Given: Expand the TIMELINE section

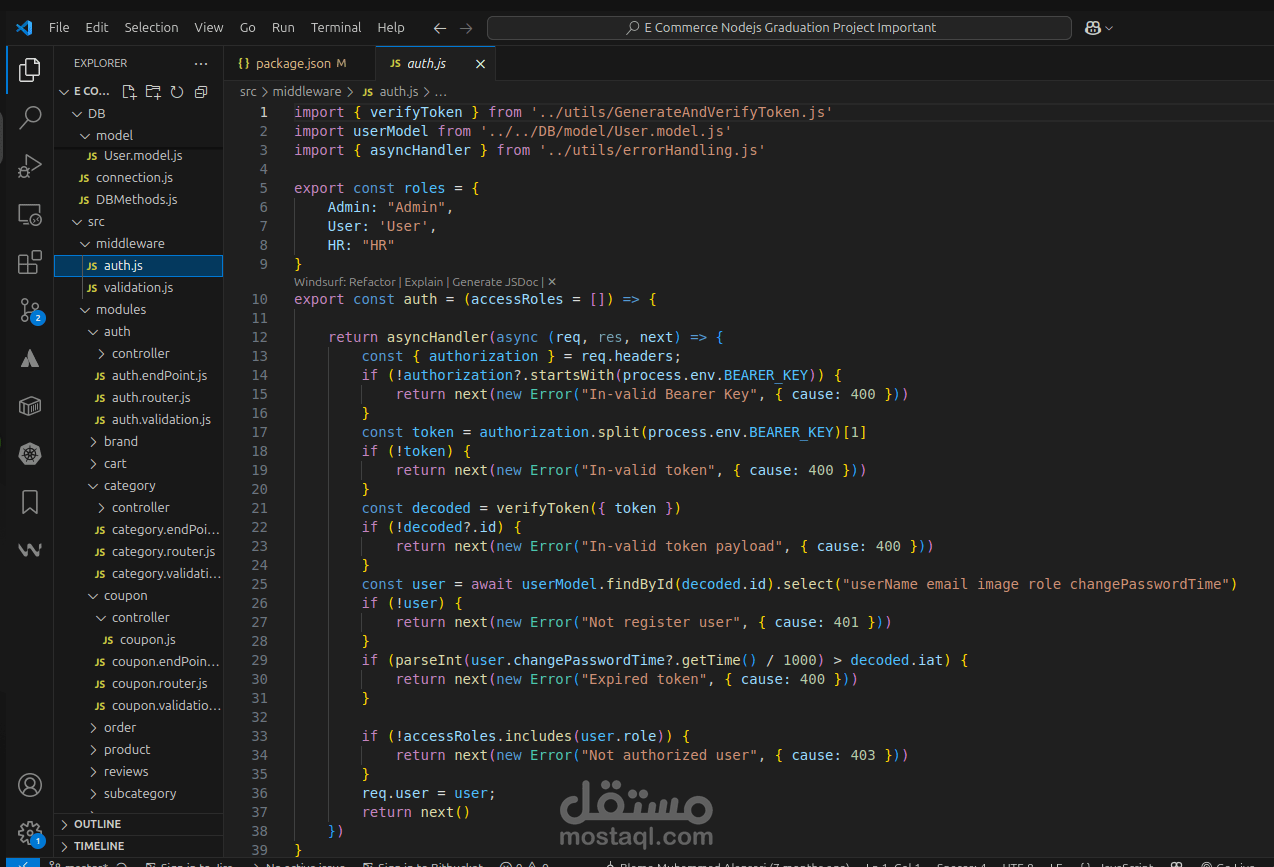Looking at the screenshot, I should pyautogui.click(x=138, y=846).
